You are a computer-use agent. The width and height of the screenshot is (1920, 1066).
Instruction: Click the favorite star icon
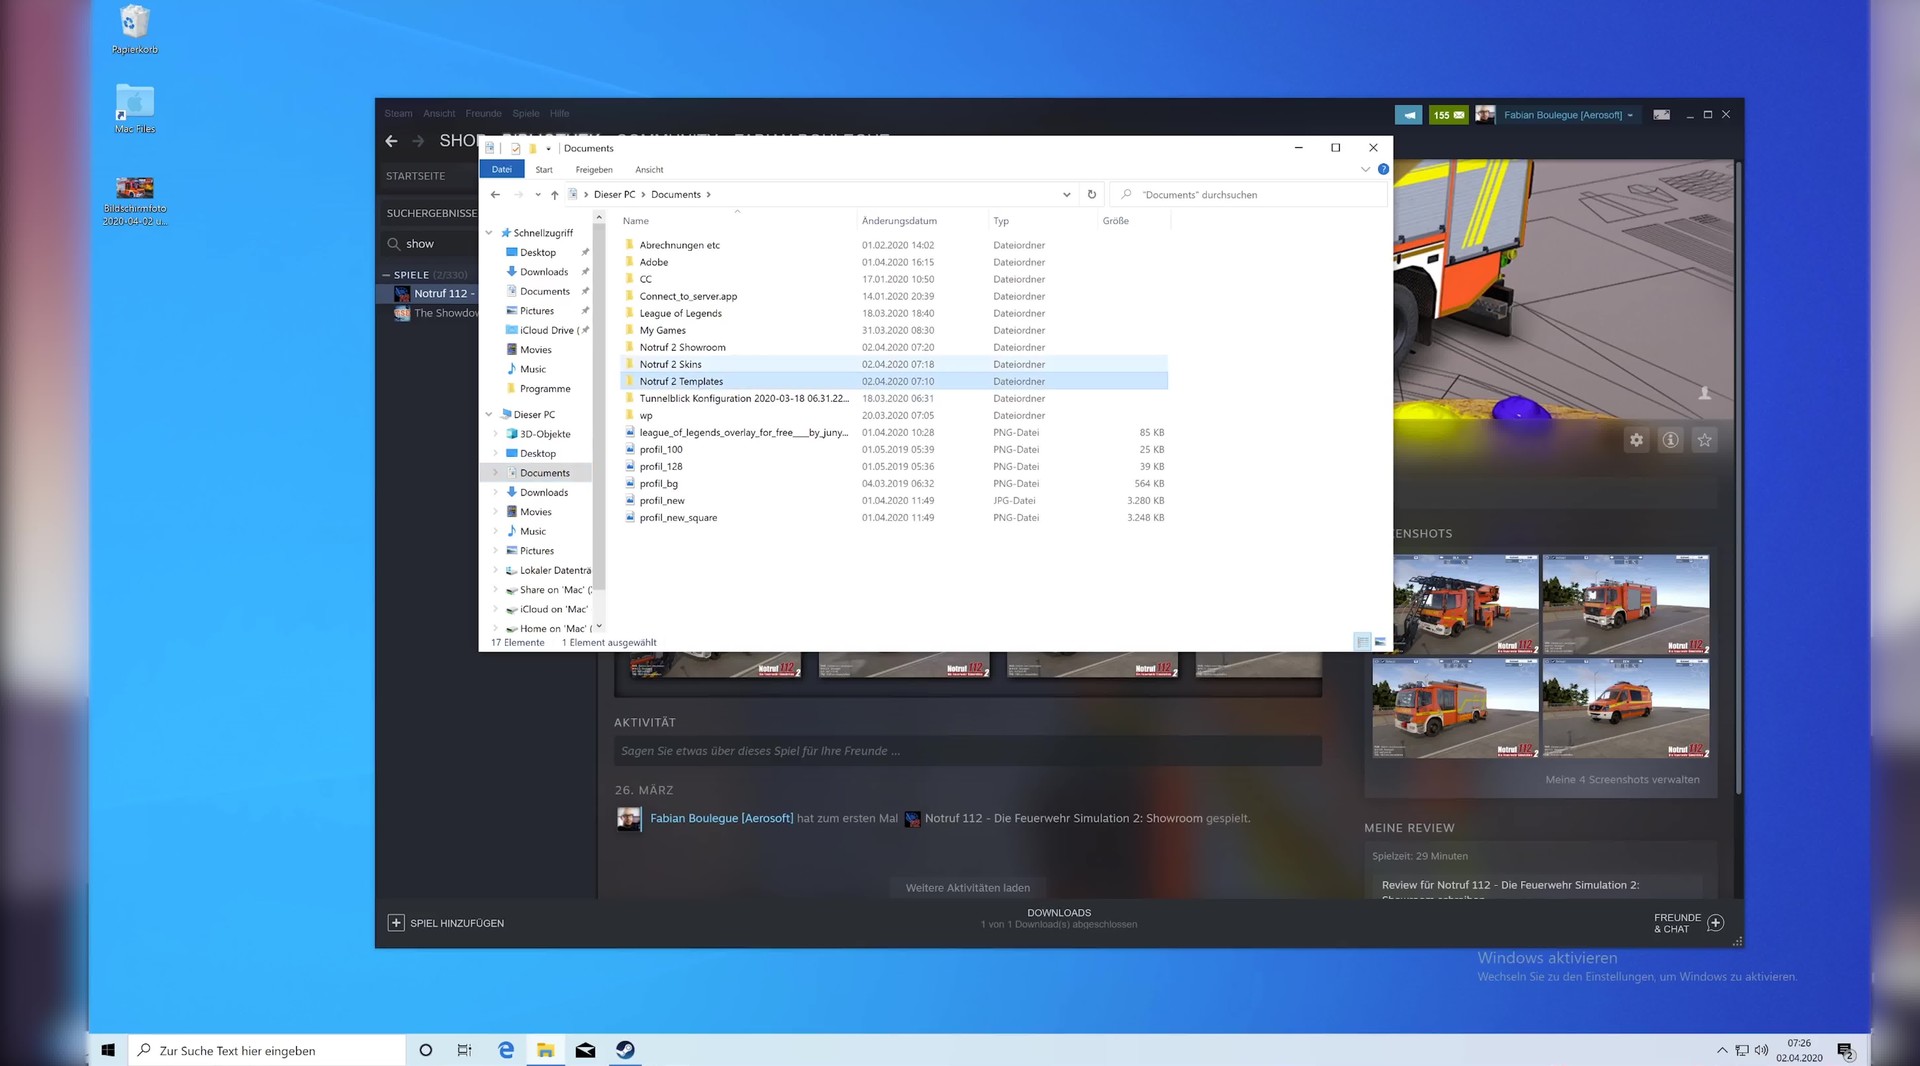tap(1704, 440)
